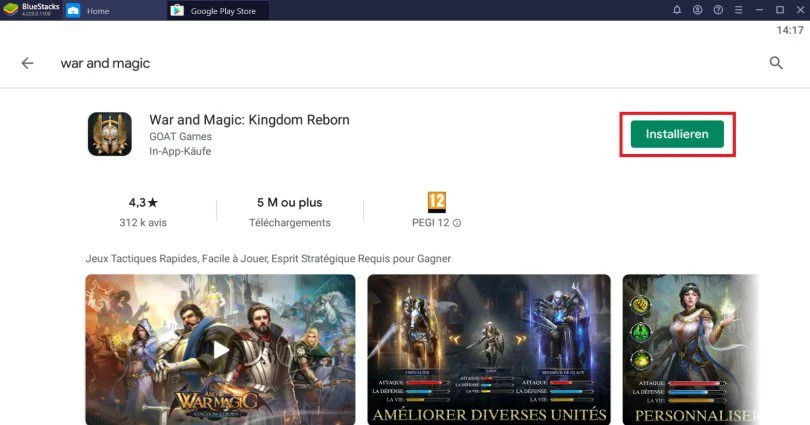Open the BlueStacks account icon
810x425 pixels.
[x=697, y=10]
